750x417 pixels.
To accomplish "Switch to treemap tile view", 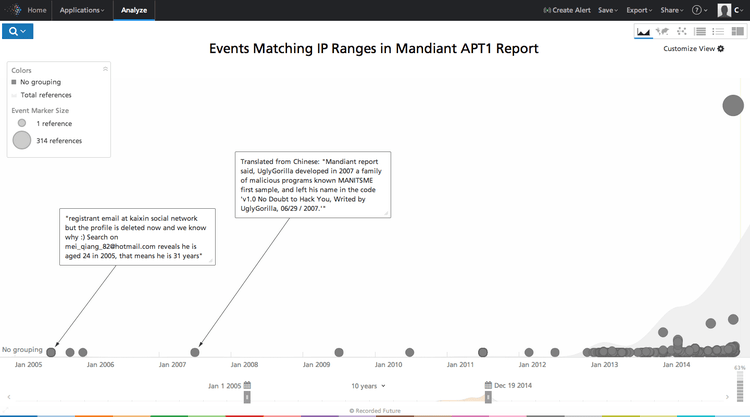I will click(x=736, y=32).
